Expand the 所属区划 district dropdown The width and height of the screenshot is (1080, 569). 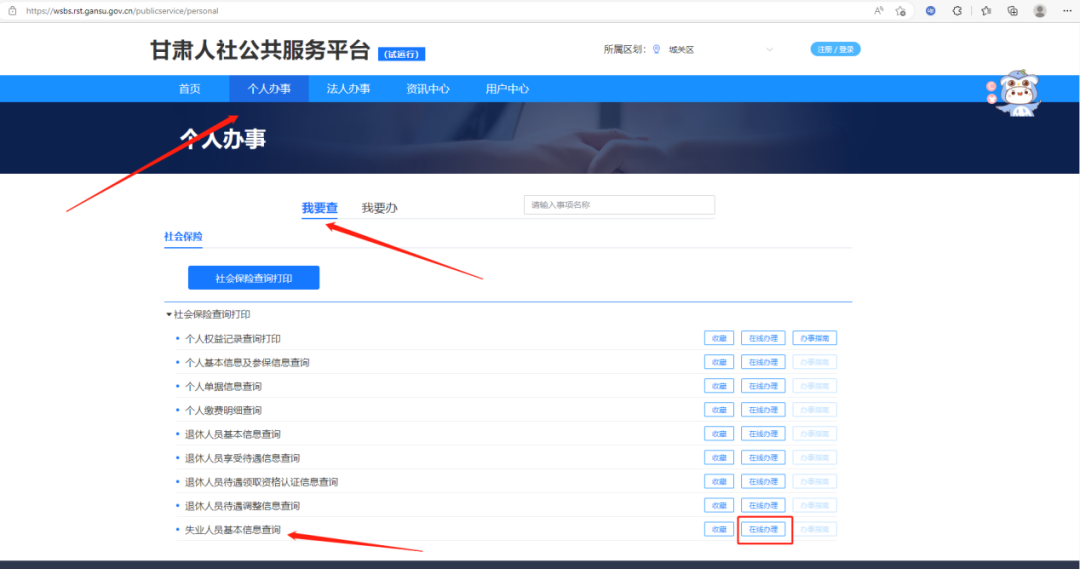pos(769,49)
